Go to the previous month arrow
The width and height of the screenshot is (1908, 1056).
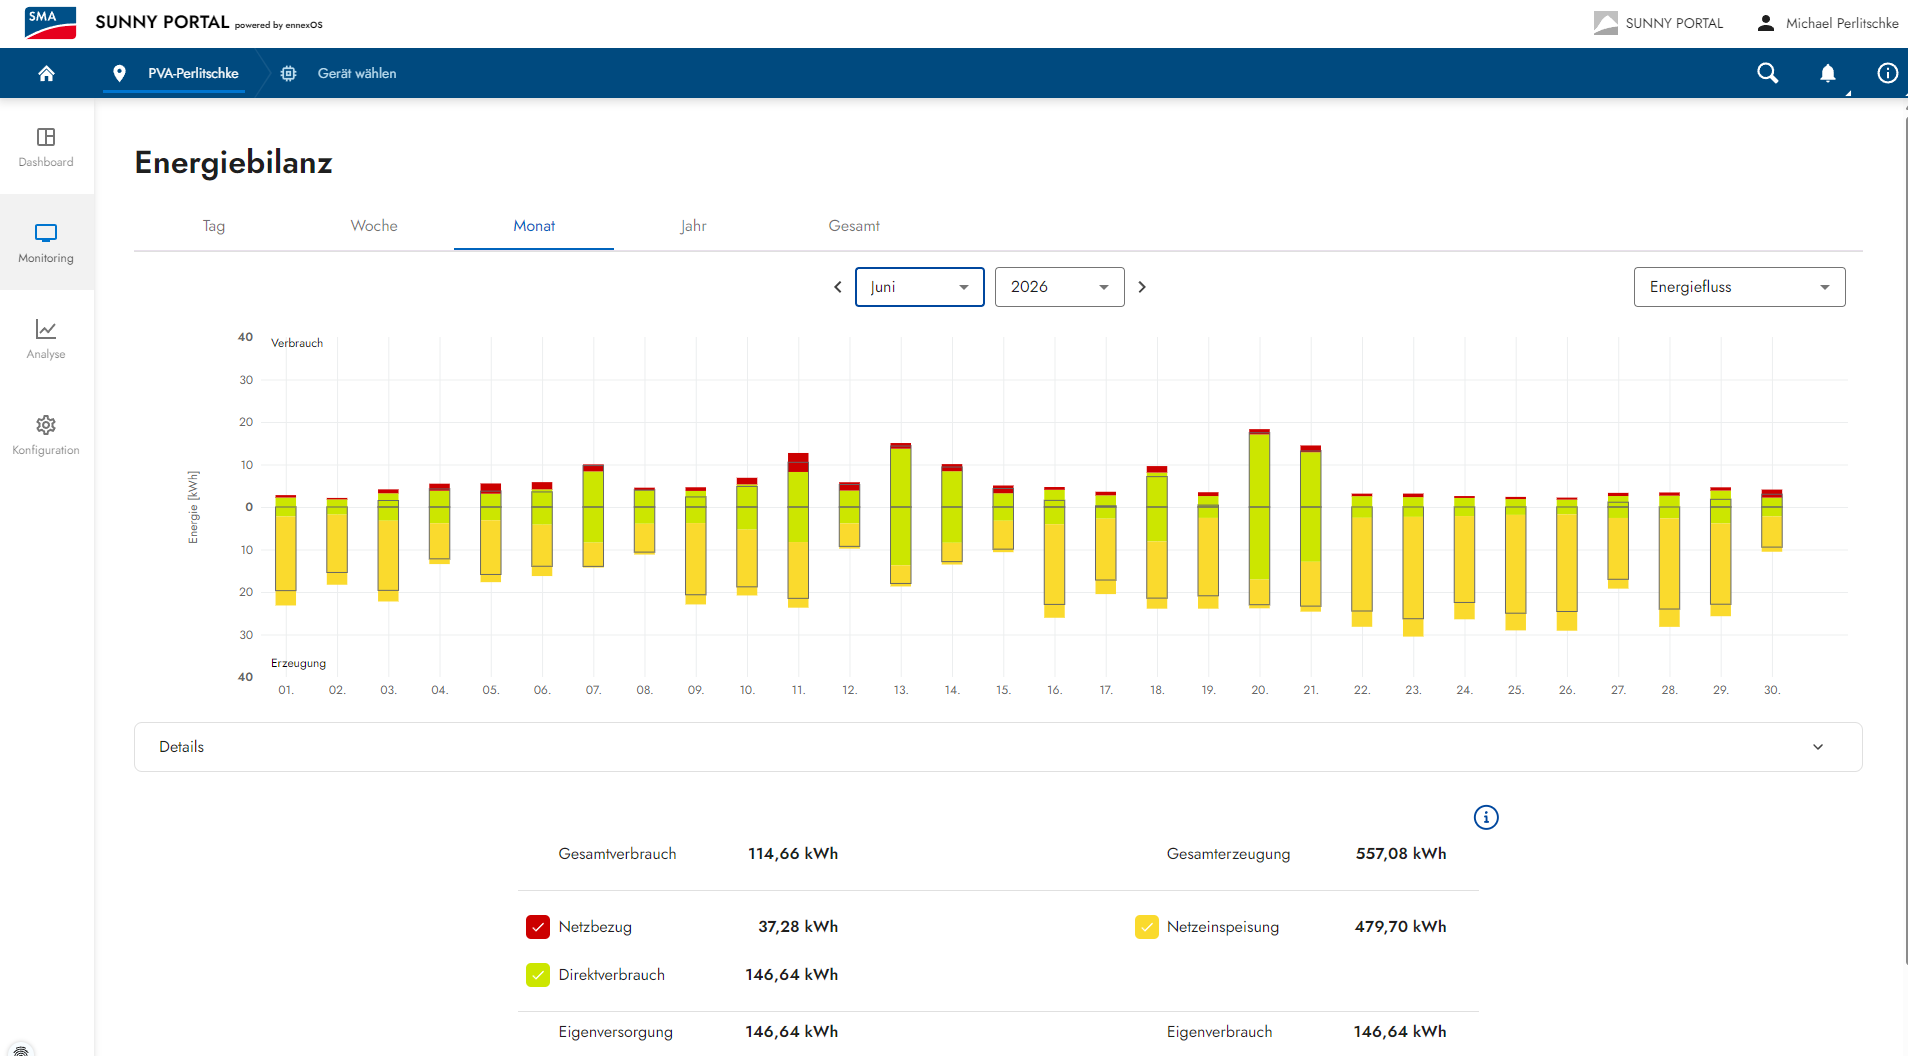[x=838, y=287]
